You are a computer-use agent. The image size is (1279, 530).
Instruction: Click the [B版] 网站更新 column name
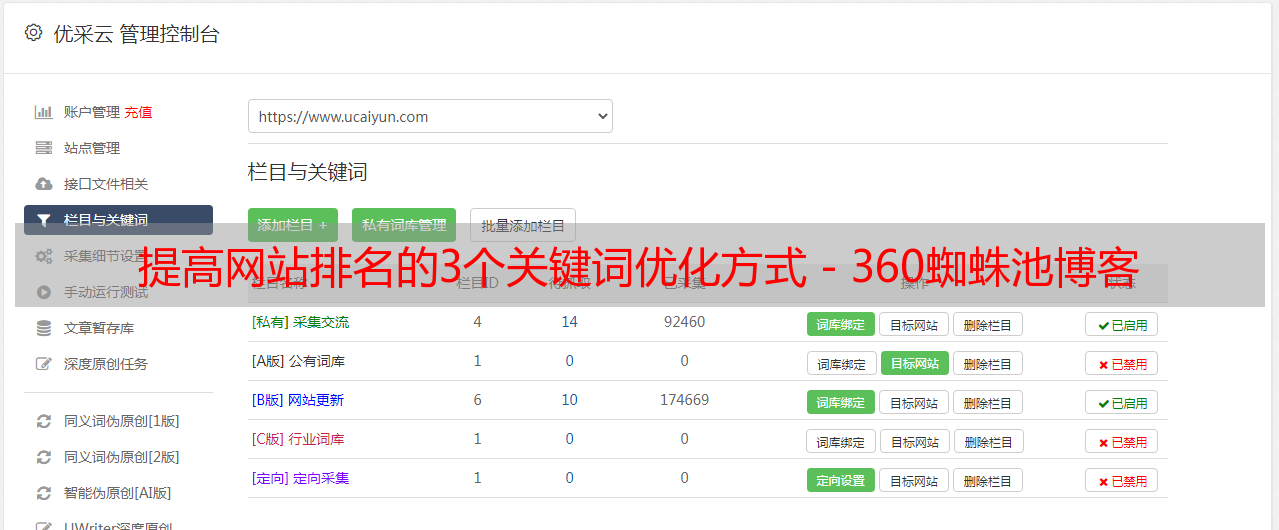coord(297,400)
